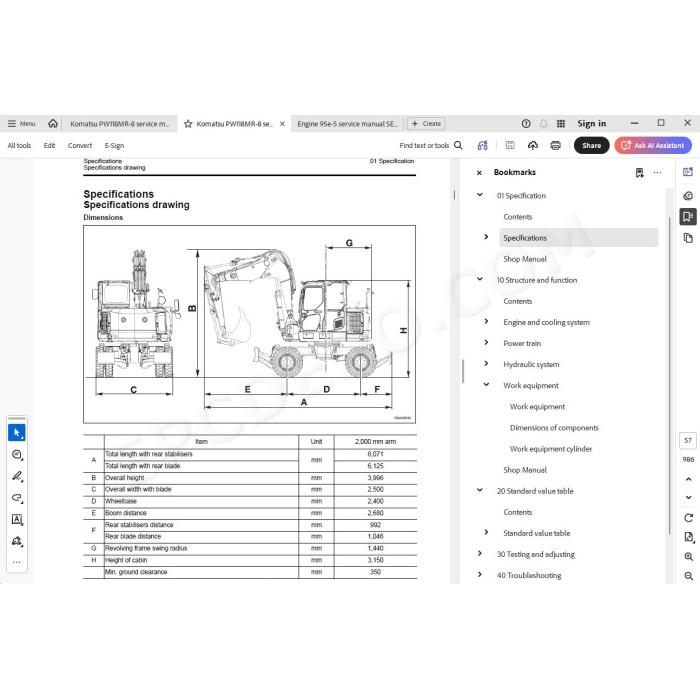
Task: Click the Share button
Action: 592,146
